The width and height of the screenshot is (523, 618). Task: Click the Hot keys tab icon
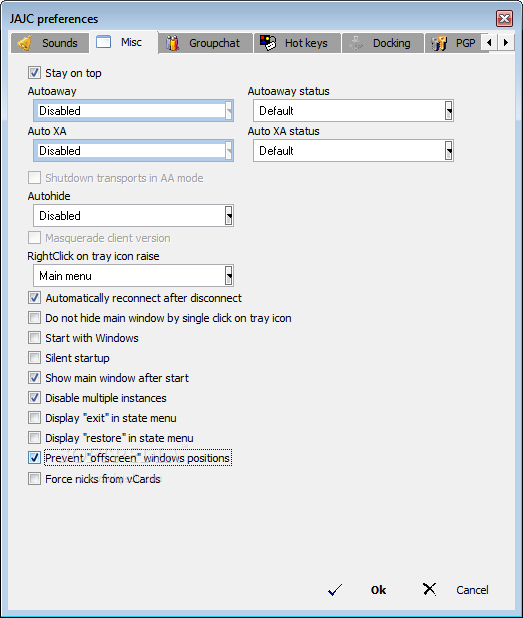[268, 43]
